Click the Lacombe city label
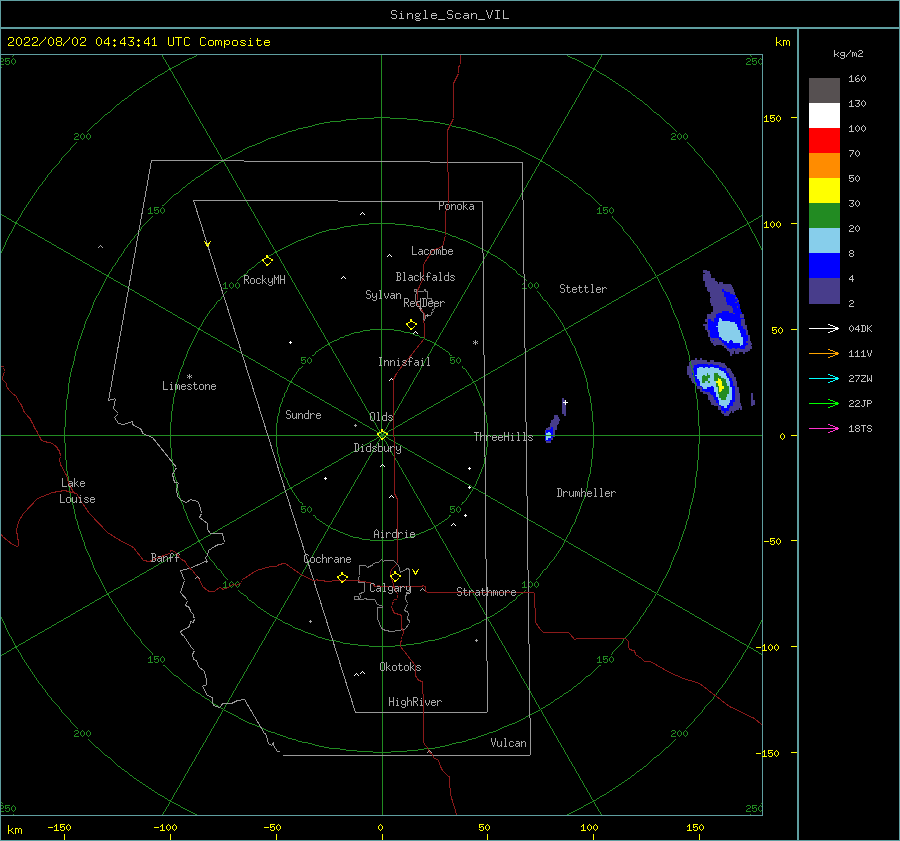Screen dimensions: 900x841 (x=432, y=251)
